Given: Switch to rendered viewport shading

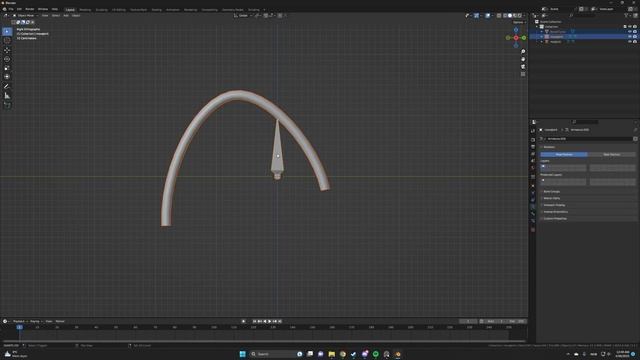Looking at the screenshot, I should click(x=520, y=16).
